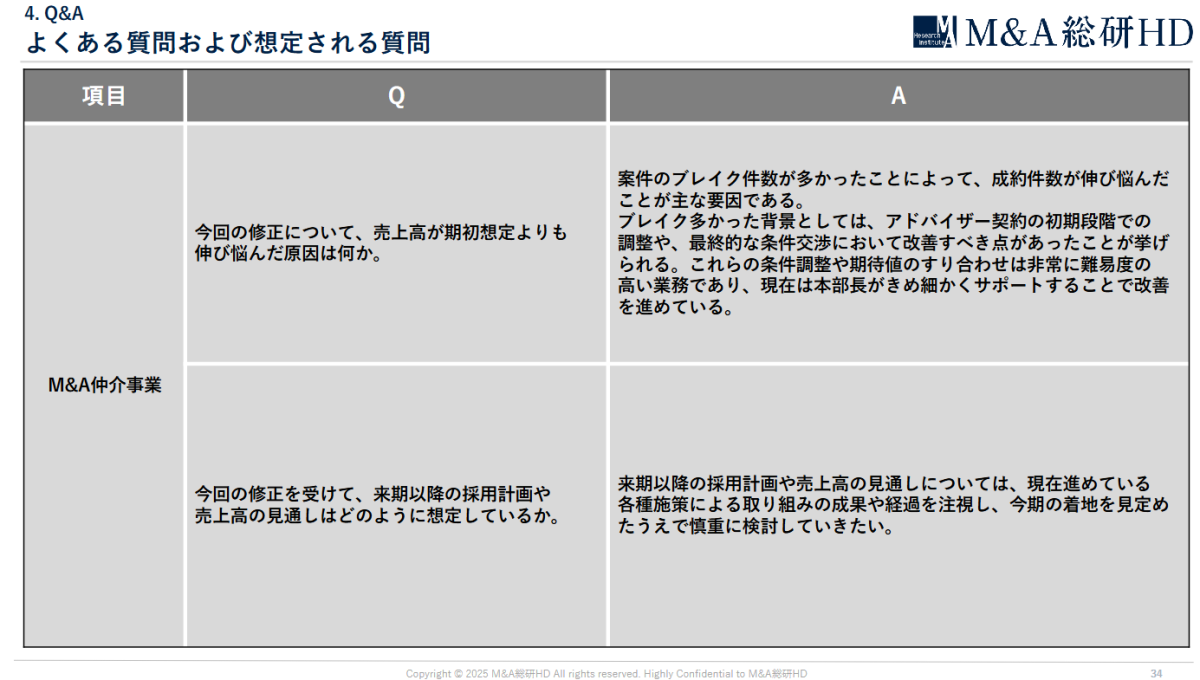Select the Q column header
Image resolution: width=1200 pixels, height=680 pixels.
coord(396,96)
